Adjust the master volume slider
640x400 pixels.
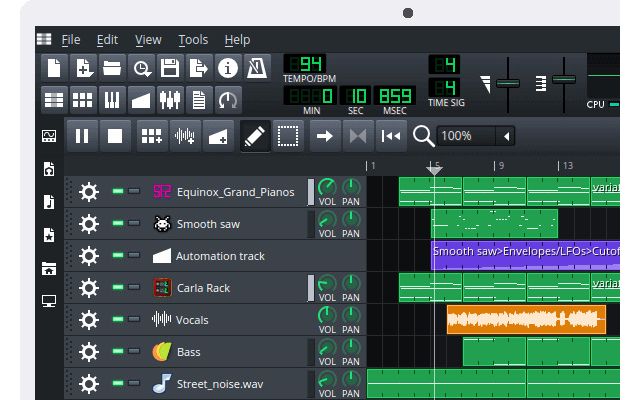(508, 83)
